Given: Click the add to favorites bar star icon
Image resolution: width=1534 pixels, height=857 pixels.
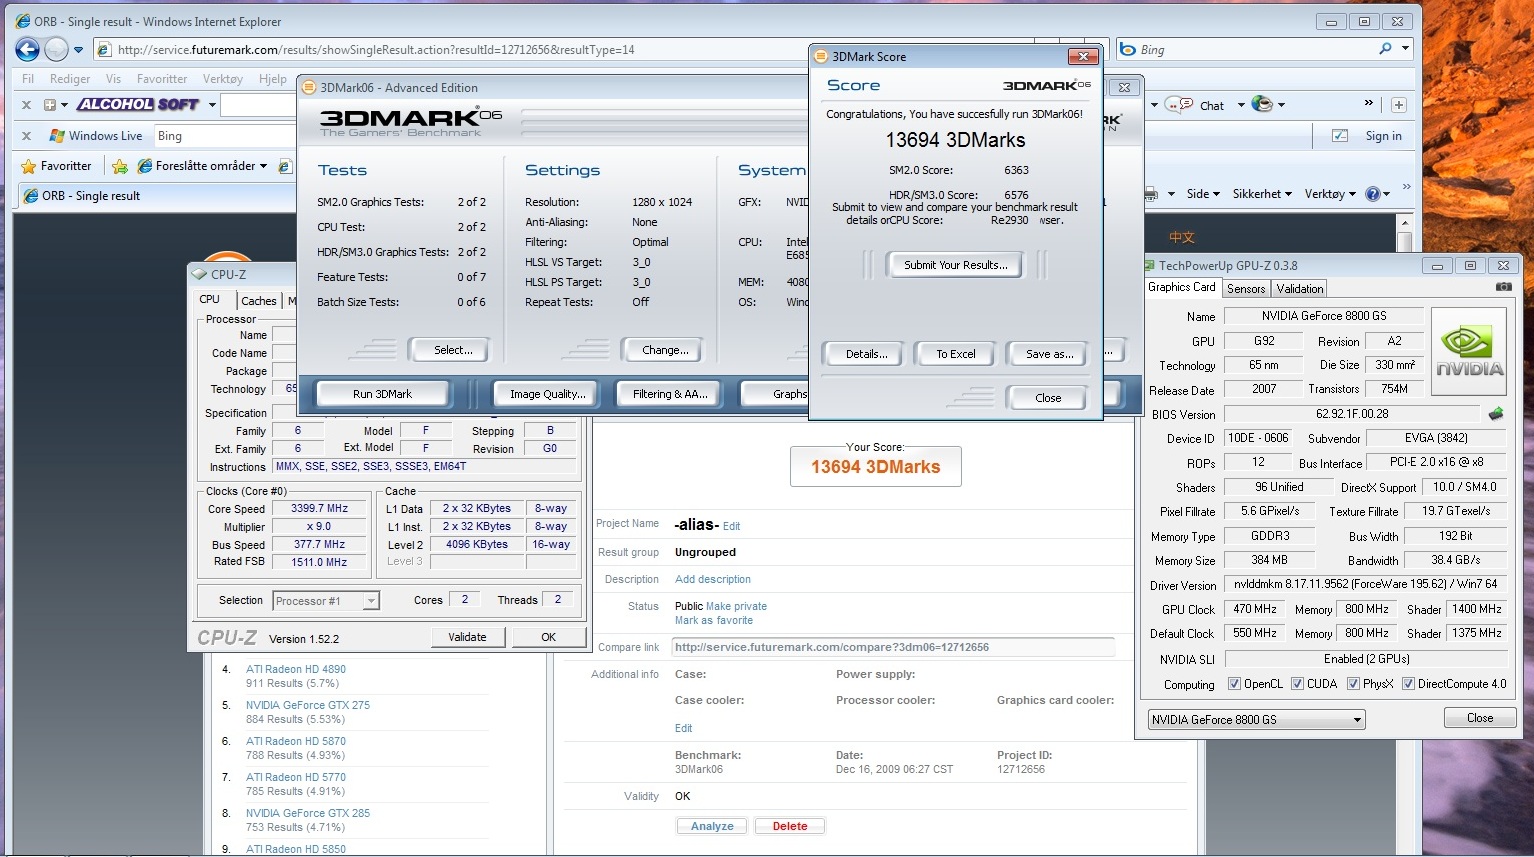Looking at the screenshot, I should [120, 166].
